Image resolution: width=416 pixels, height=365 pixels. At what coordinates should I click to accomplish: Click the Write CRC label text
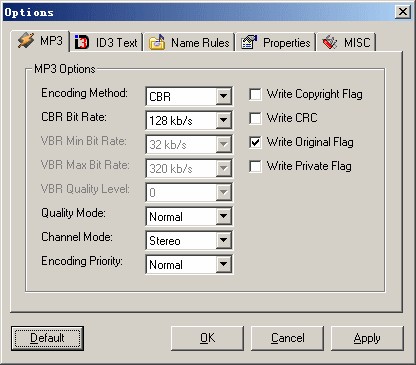click(292, 118)
